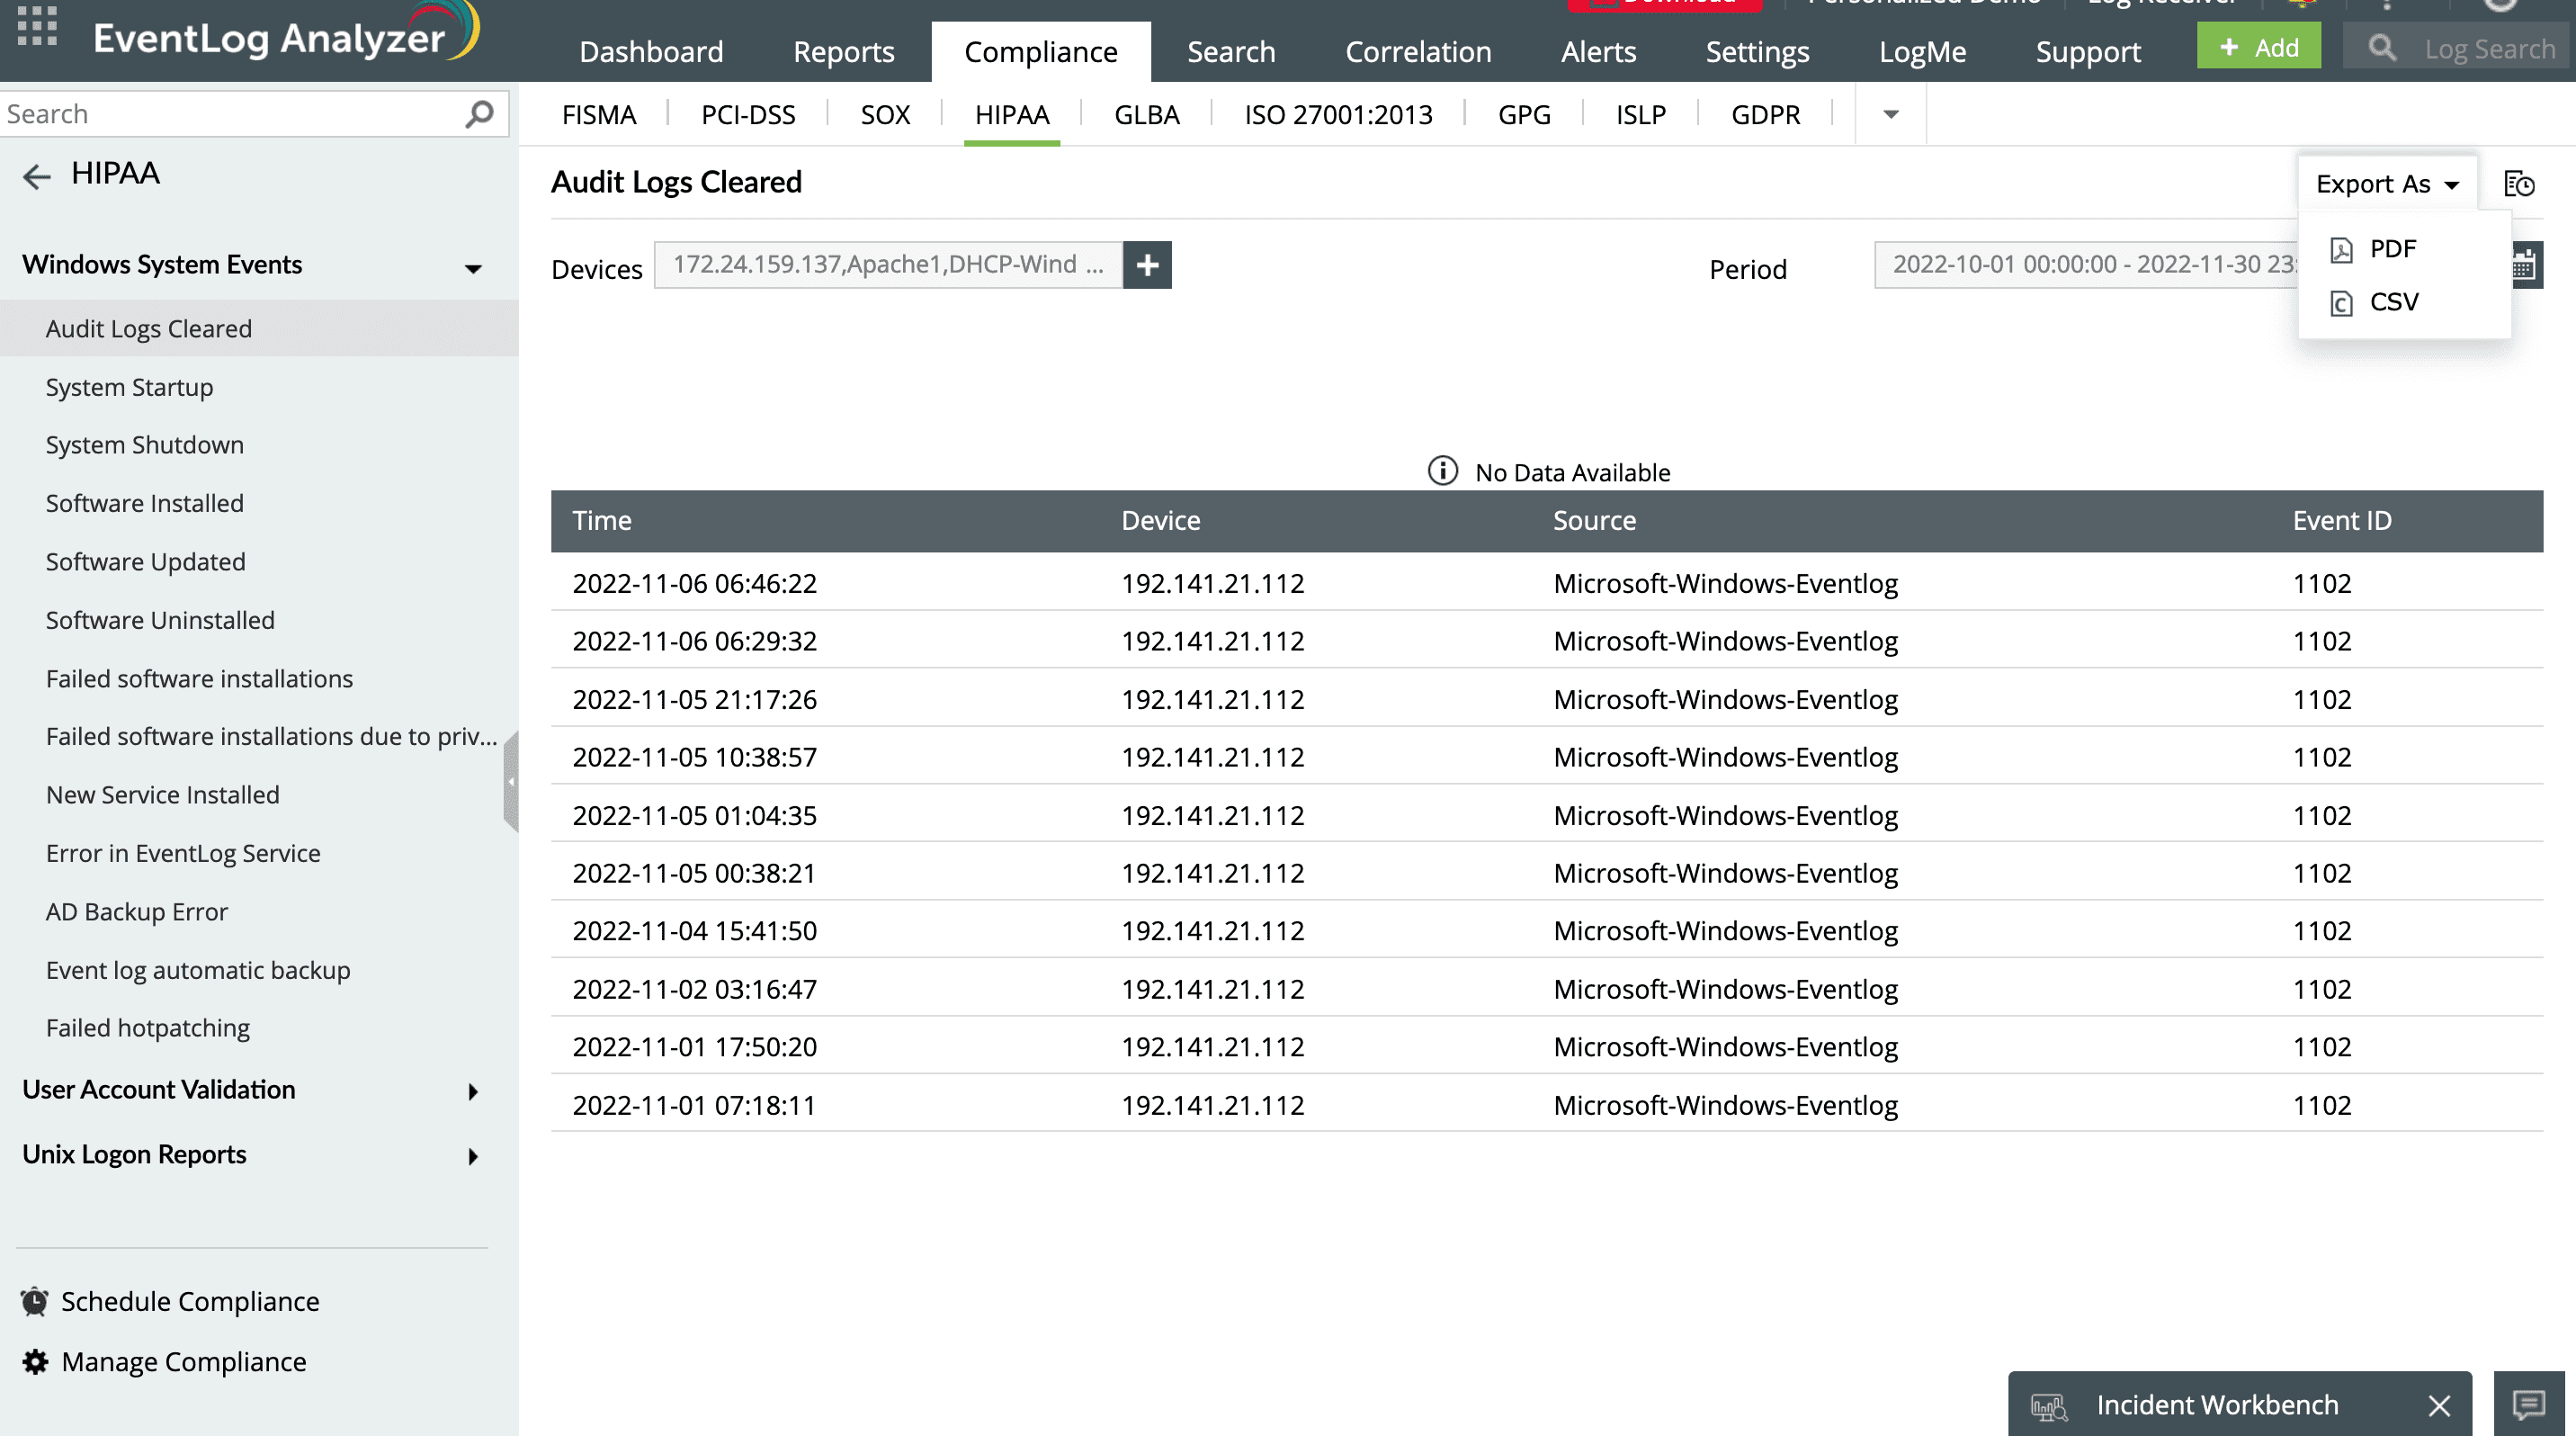
Task: Toggle the Export As dropdown
Action: coord(2386,184)
